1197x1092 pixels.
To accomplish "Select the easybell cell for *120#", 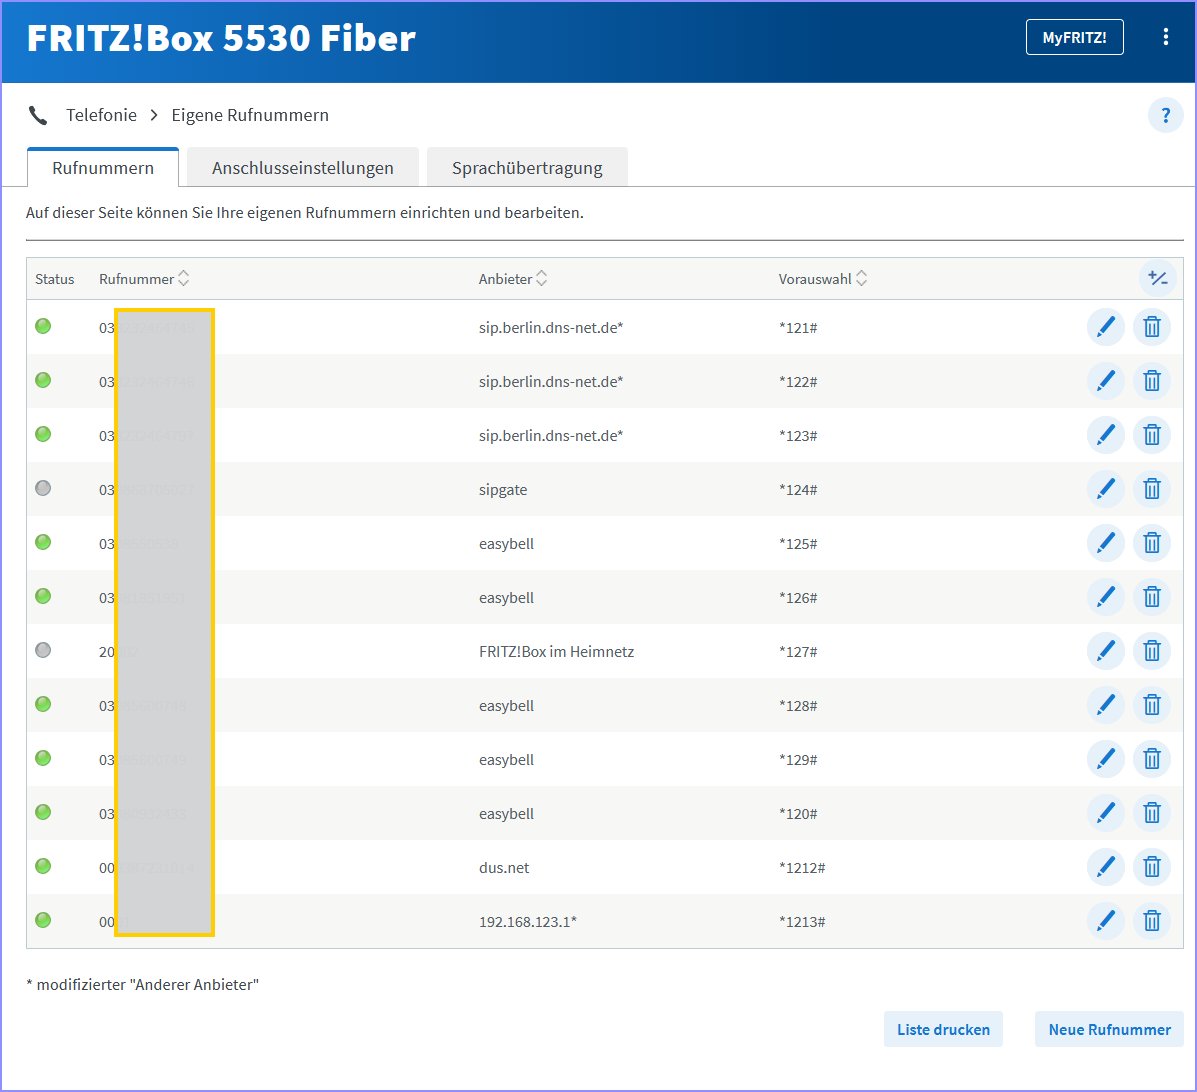I will 506,813.
